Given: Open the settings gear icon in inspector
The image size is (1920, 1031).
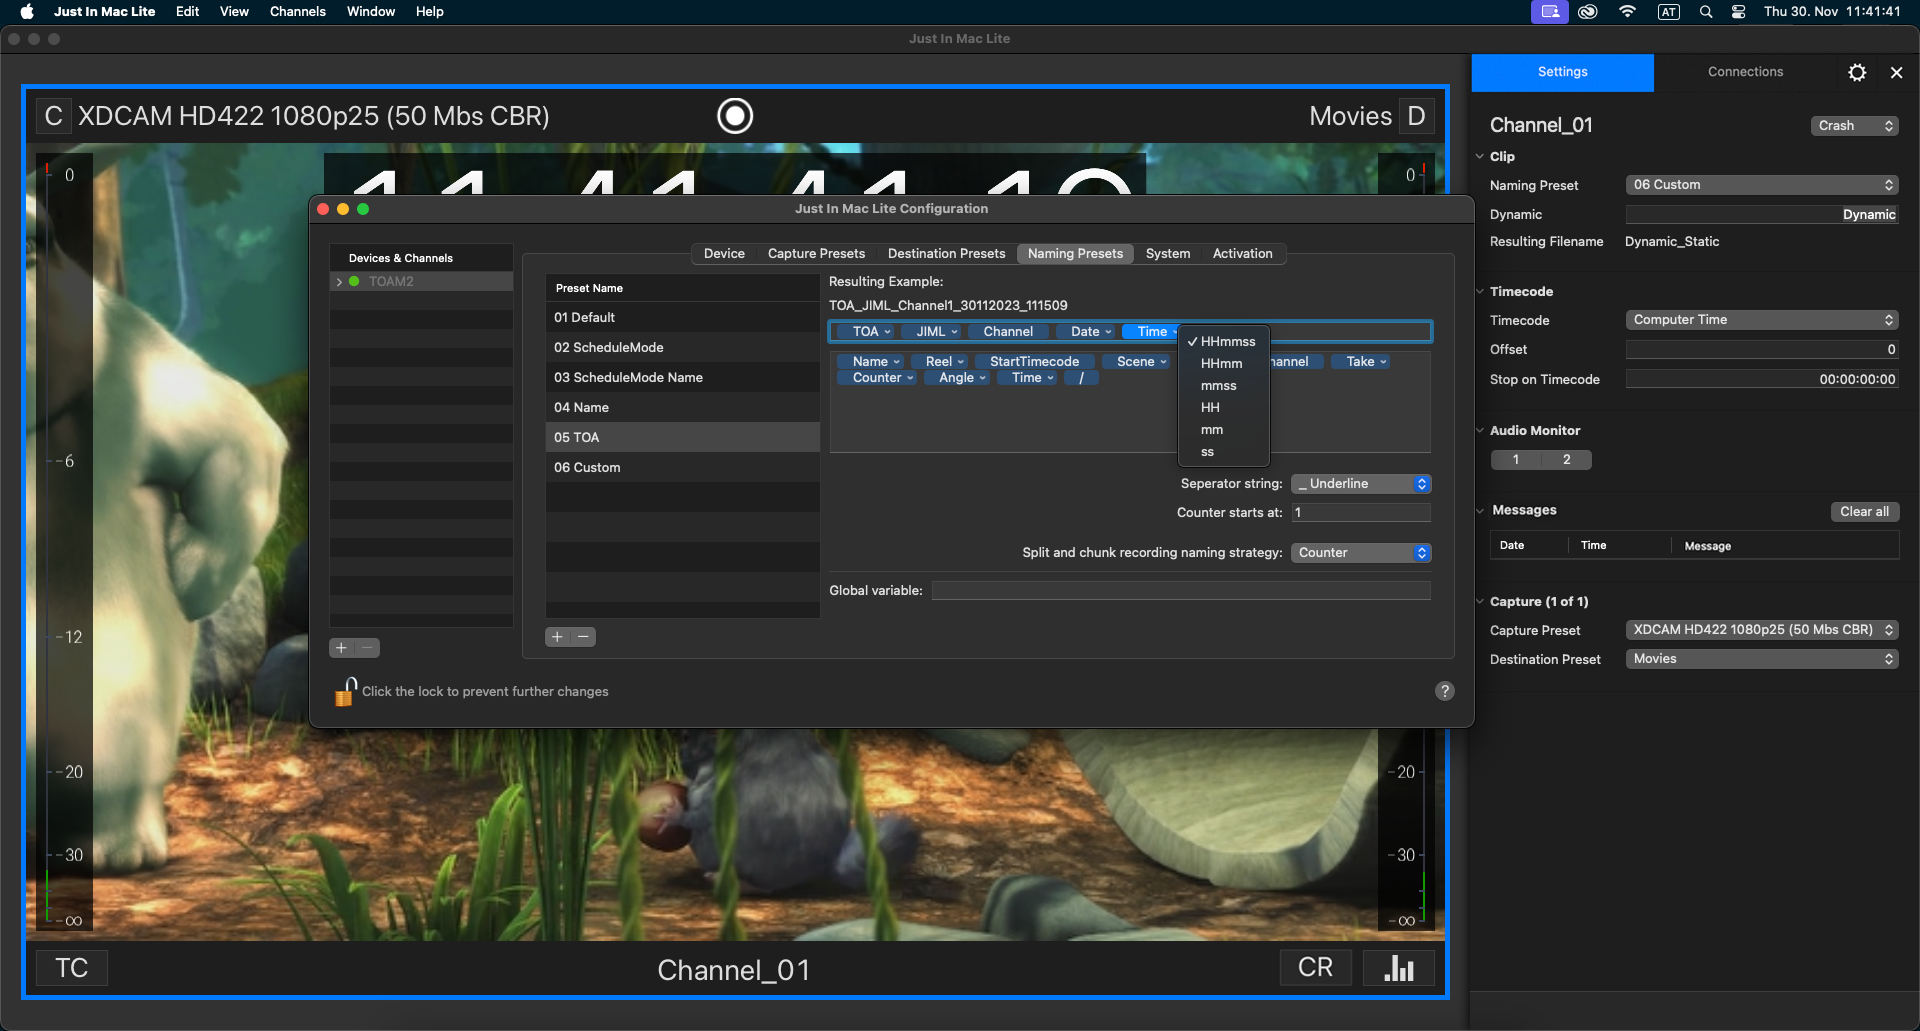Looking at the screenshot, I should click(1857, 72).
